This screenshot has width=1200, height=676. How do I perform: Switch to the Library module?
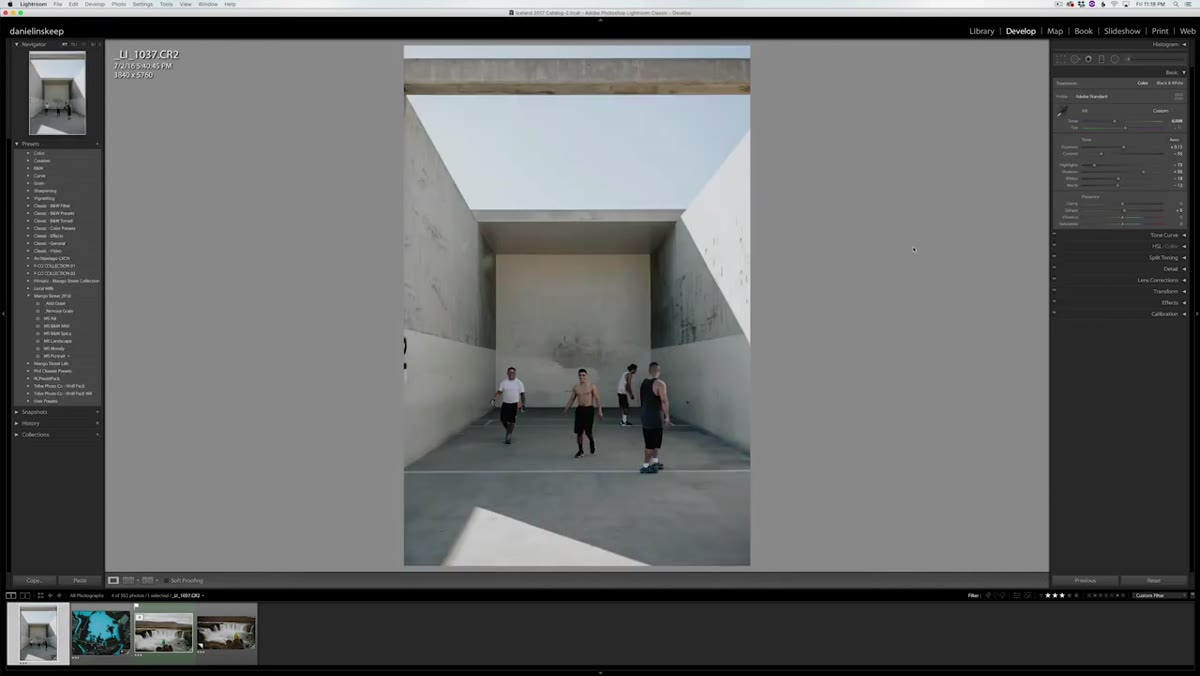pyautogui.click(x=982, y=31)
